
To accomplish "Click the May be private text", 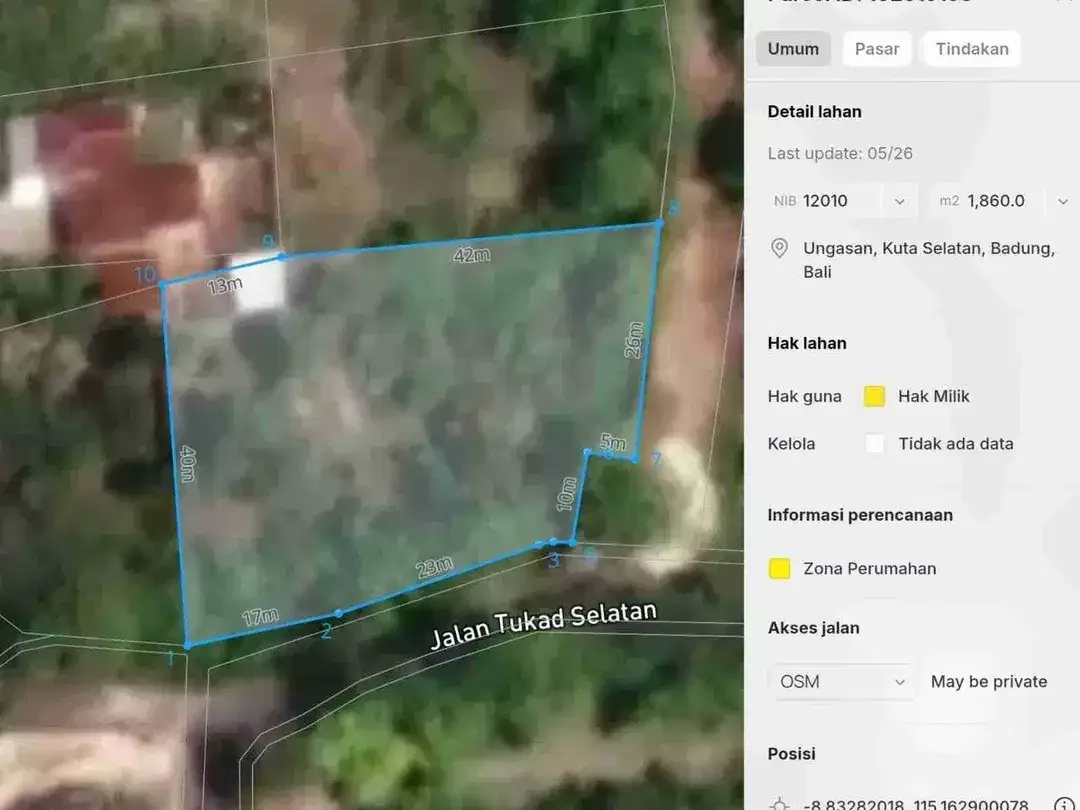I will 989,681.
